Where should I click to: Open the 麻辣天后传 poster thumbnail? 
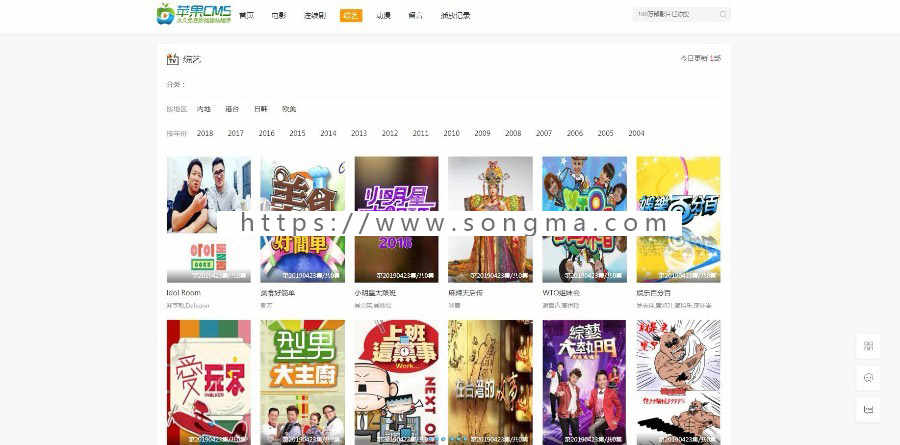[490, 219]
